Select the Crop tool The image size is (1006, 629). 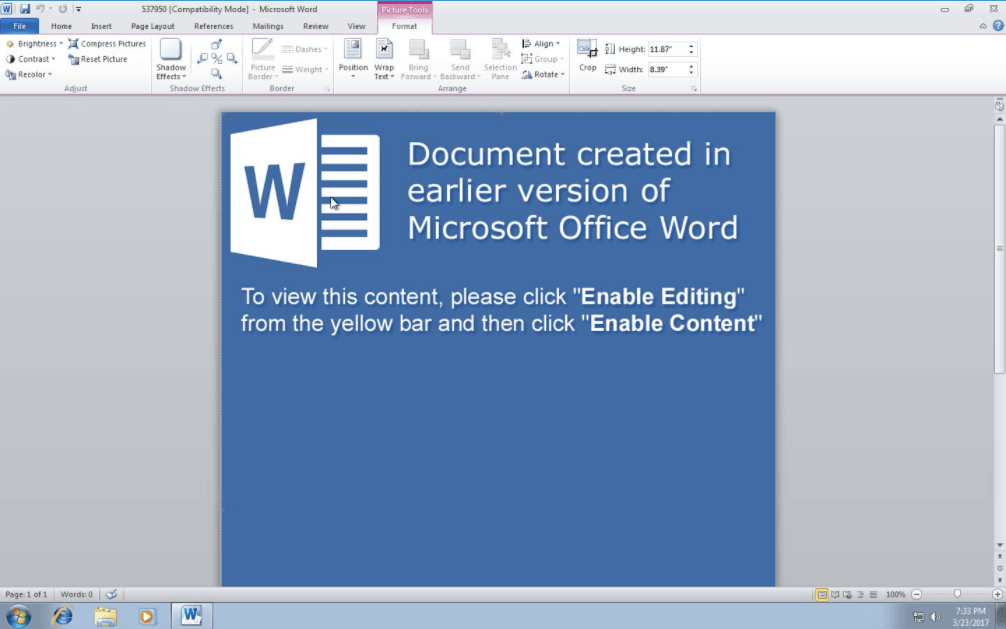588,55
